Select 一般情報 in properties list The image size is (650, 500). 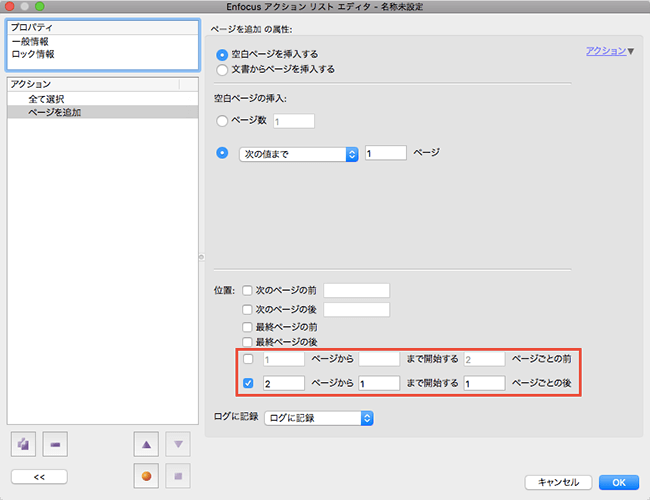pyautogui.click(x=30, y=41)
